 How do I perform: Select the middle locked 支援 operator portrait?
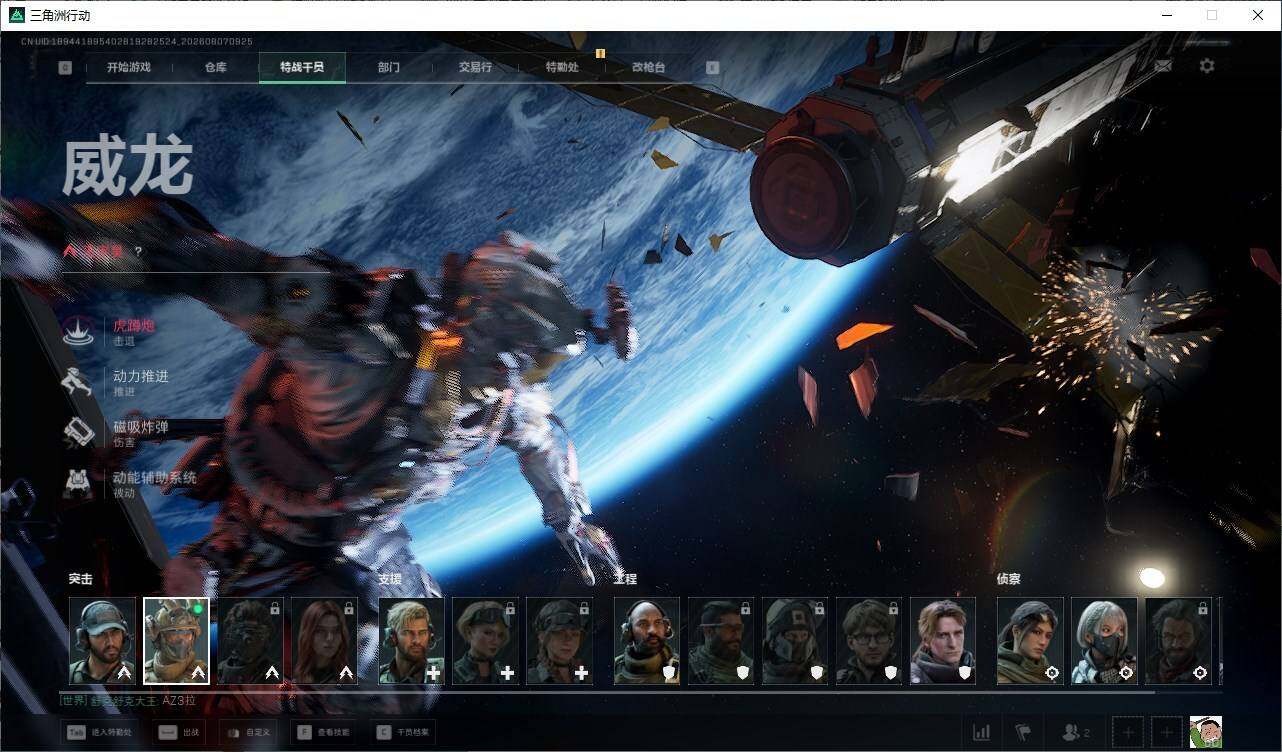point(485,641)
